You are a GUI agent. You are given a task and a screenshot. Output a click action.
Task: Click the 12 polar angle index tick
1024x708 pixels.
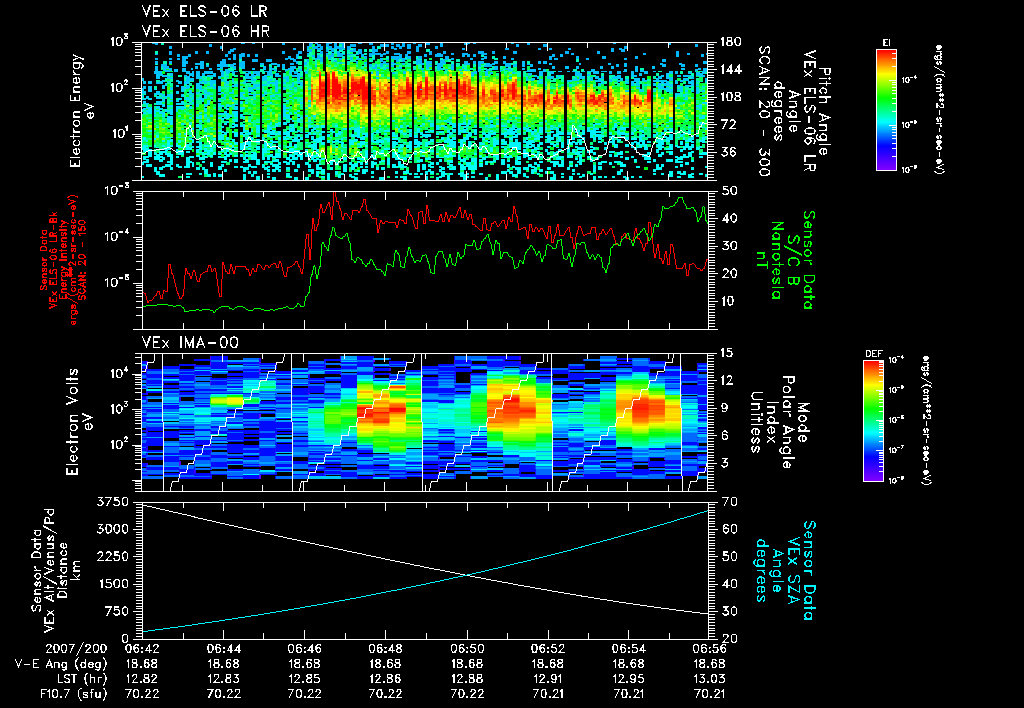(728, 380)
